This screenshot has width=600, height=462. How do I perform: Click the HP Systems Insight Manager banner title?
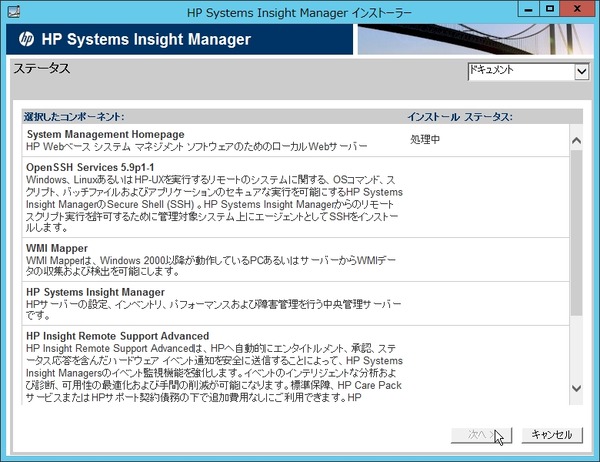click(x=146, y=39)
